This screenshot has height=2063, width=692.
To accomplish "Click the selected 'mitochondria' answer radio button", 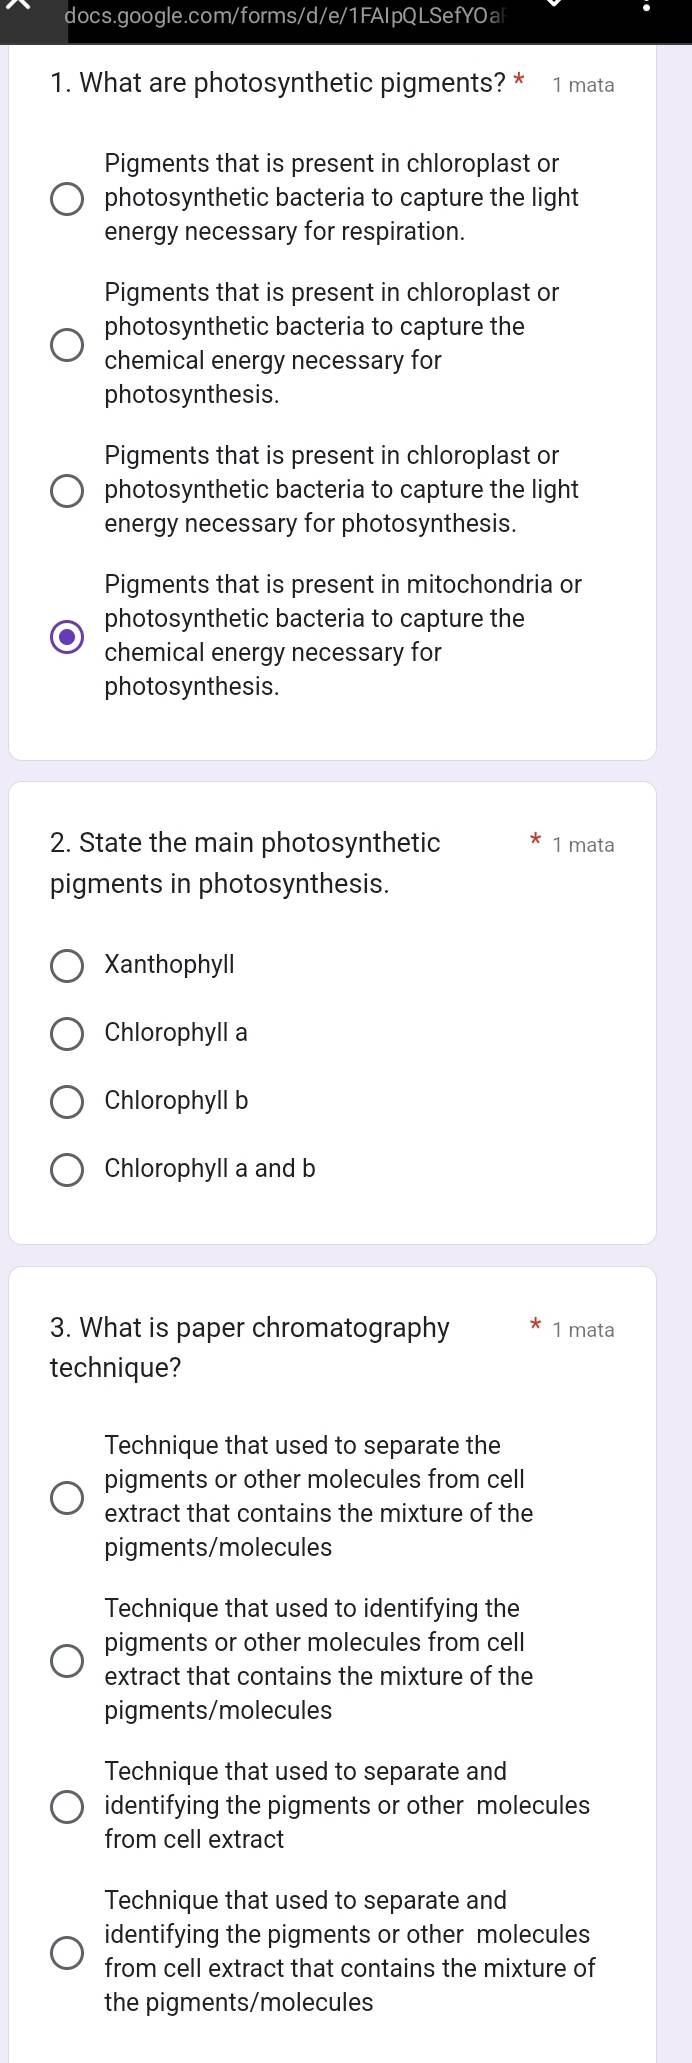I will point(67,637).
